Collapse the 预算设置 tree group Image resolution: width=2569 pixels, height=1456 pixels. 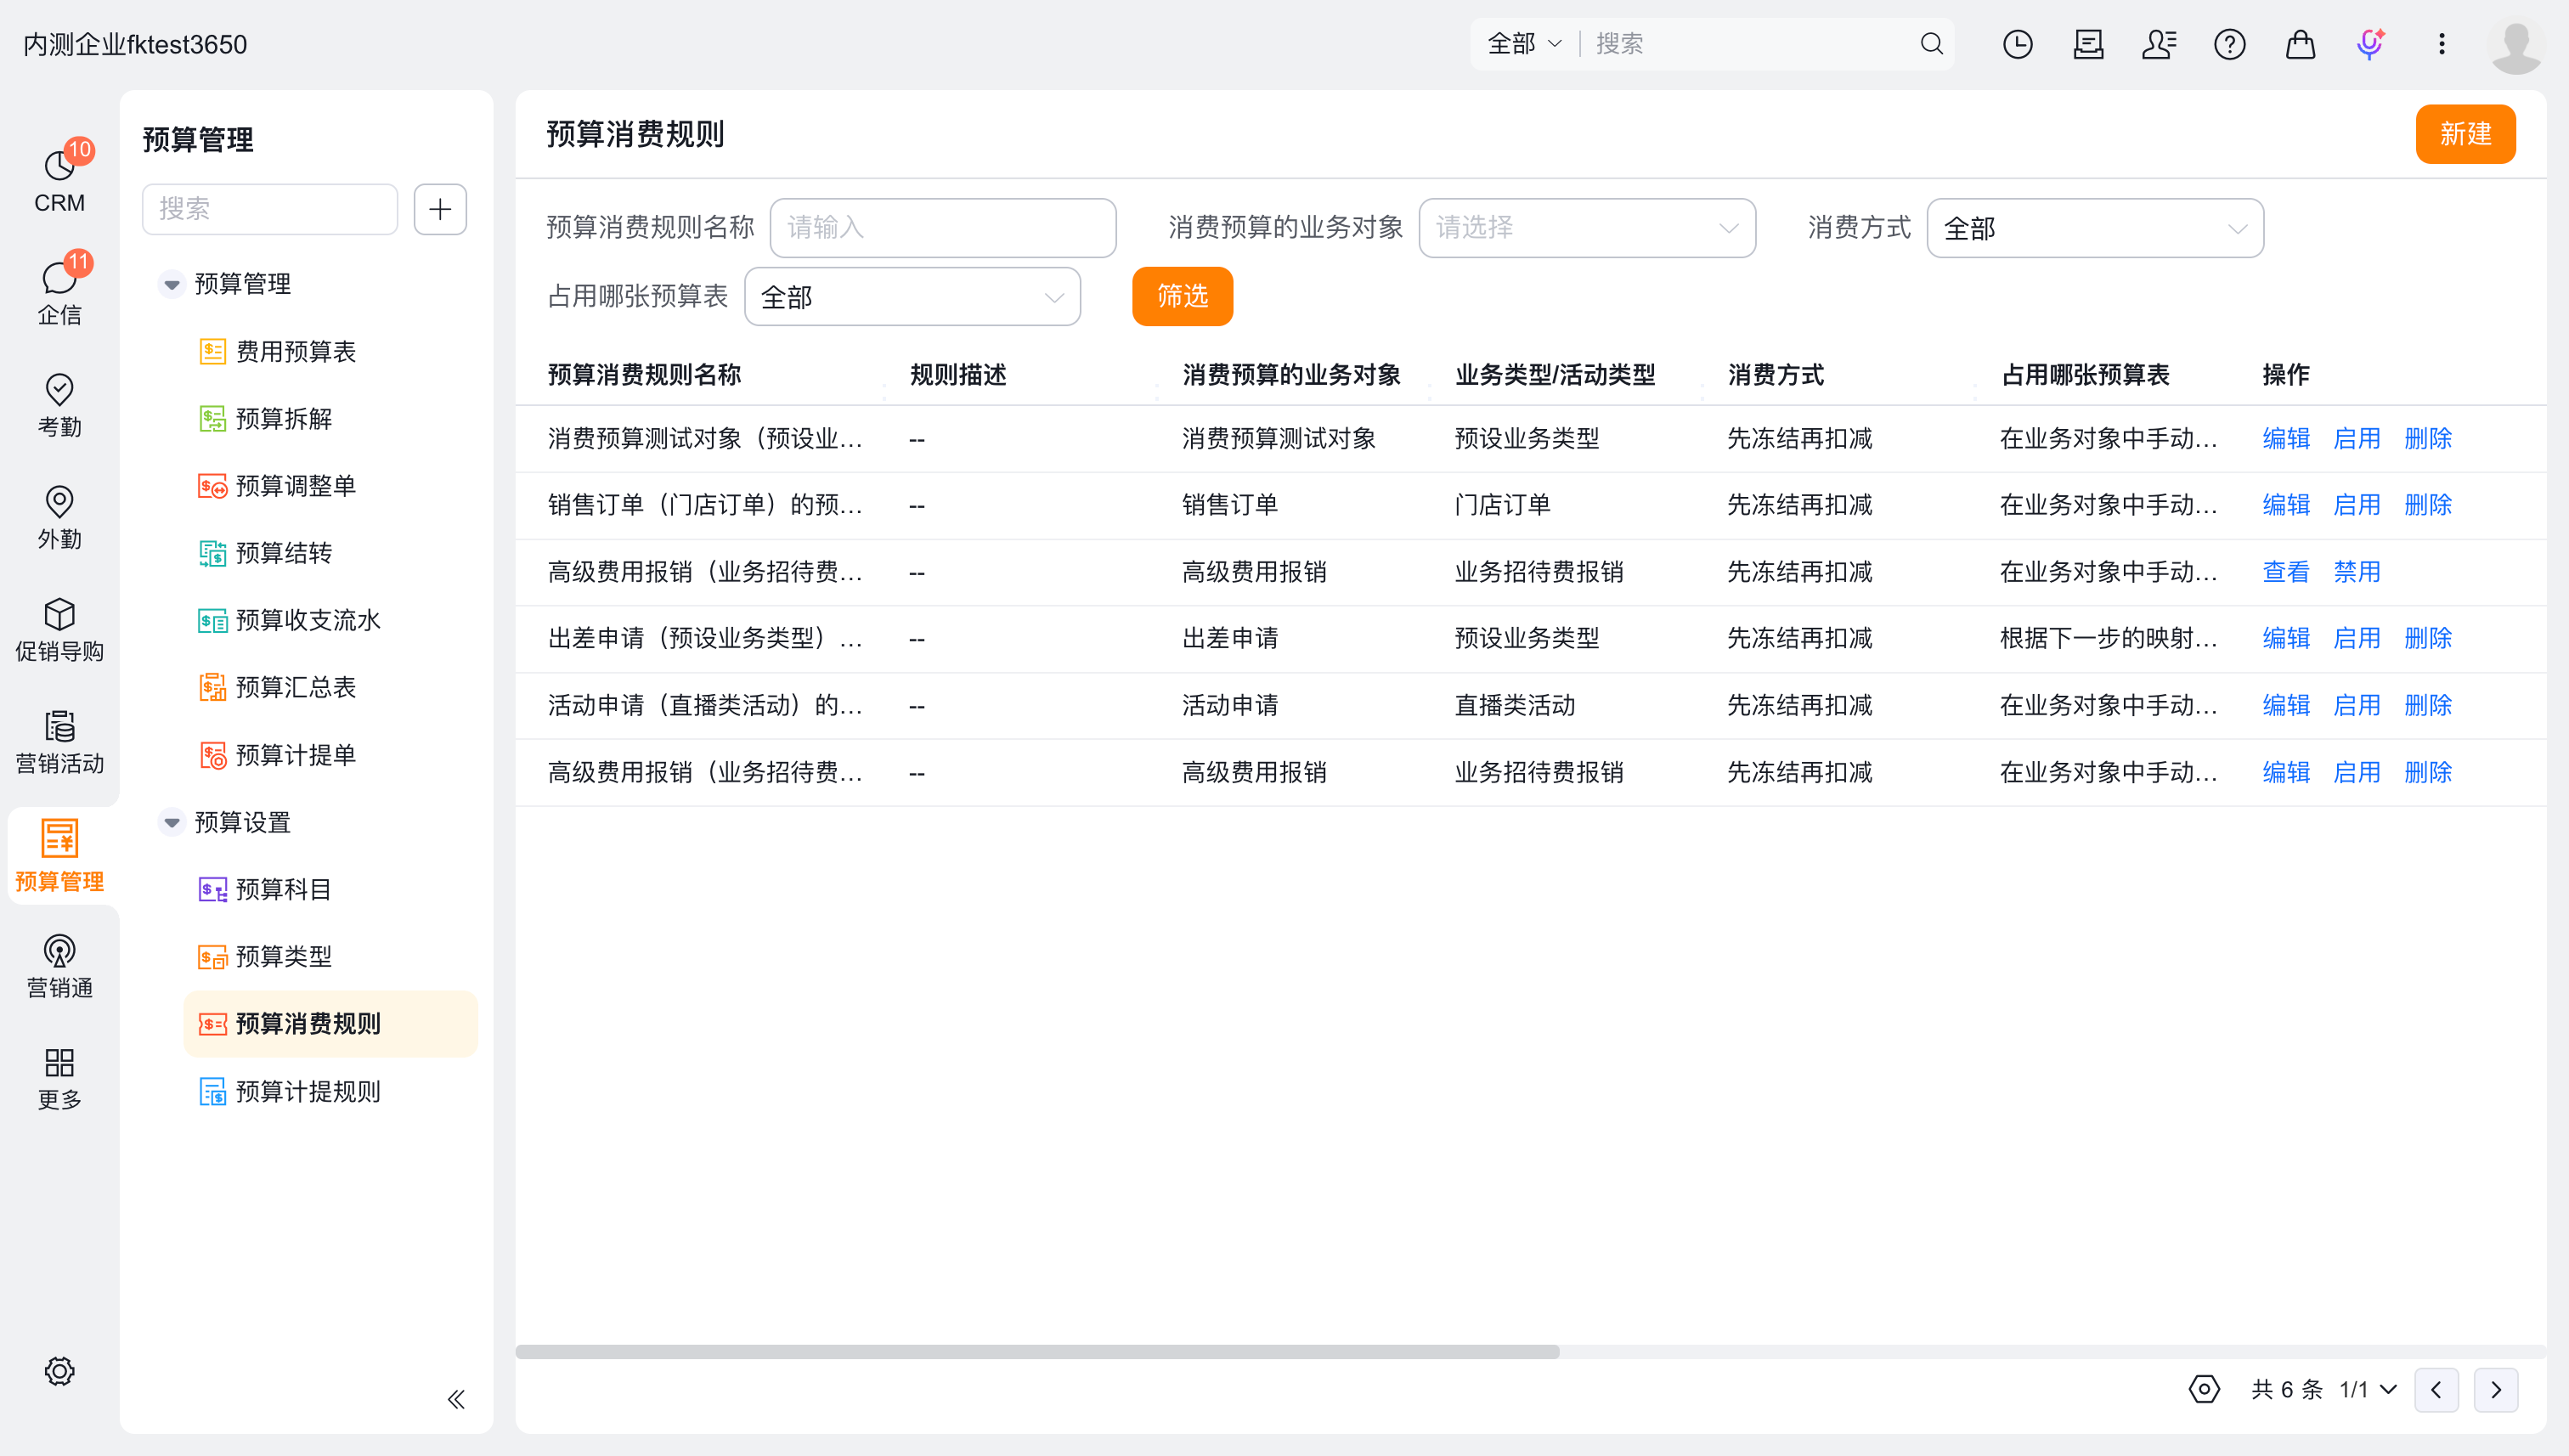(x=172, y=822)
